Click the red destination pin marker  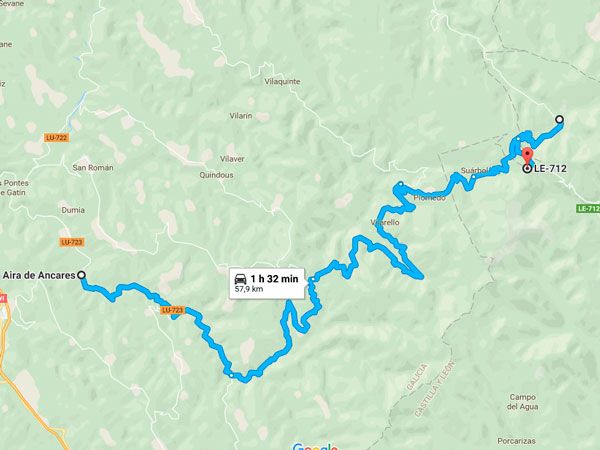pos(528,156)
